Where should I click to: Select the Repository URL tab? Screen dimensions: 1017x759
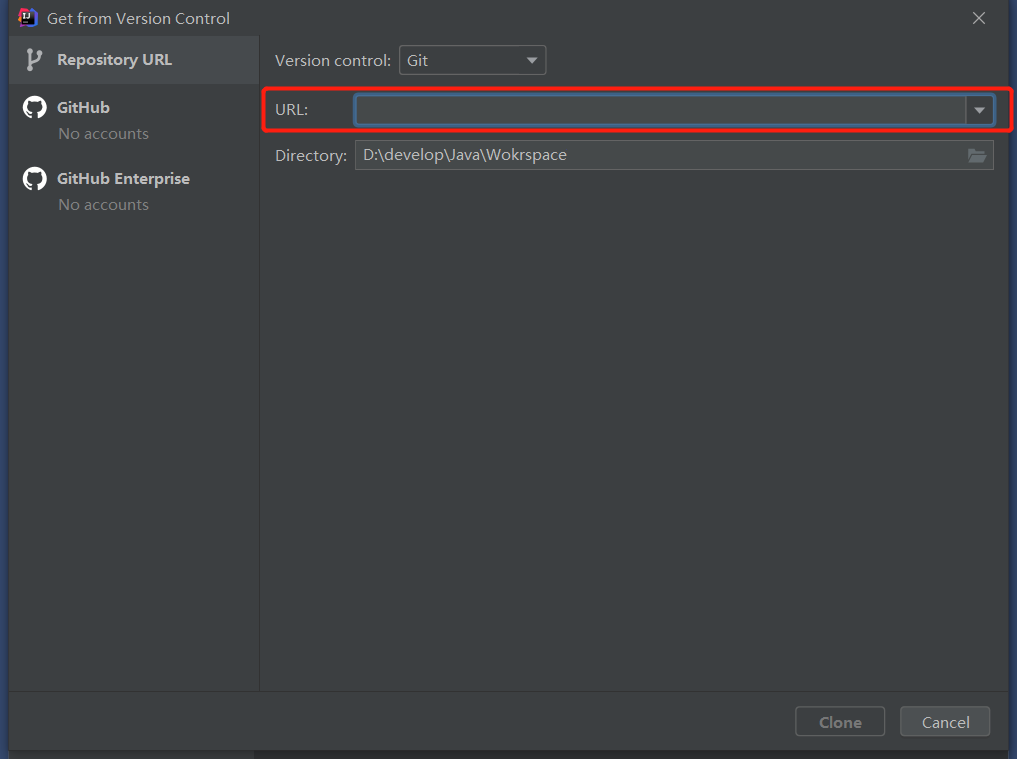click(x=134, y=60)
